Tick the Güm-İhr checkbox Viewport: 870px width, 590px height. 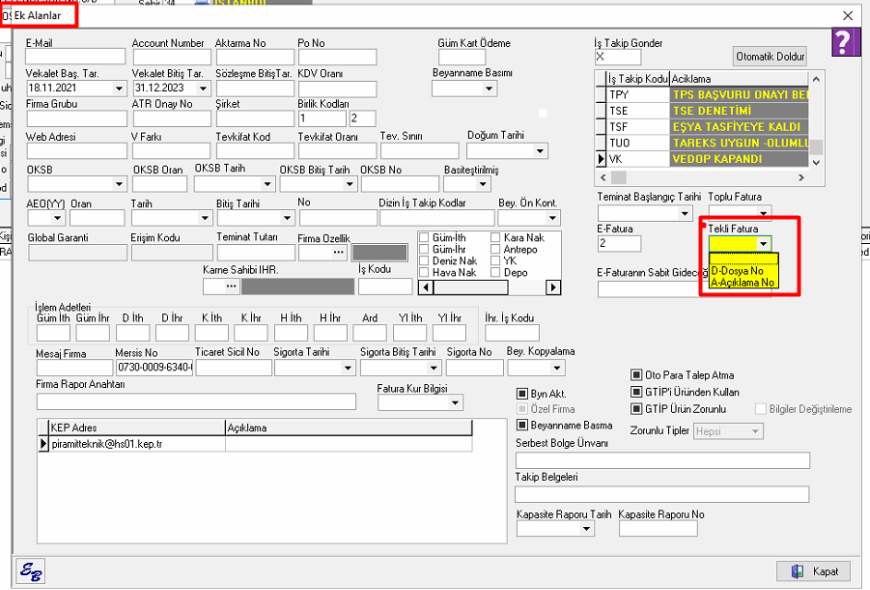click(424, 249)
